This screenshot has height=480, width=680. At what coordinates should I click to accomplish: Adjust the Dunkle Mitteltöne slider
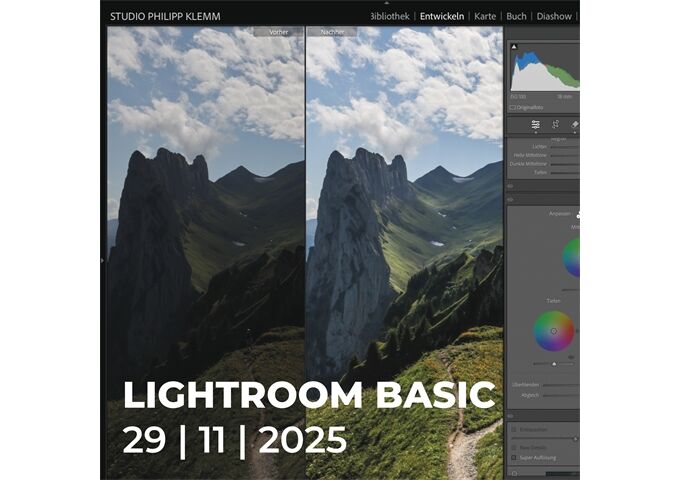tap(565, 164)
